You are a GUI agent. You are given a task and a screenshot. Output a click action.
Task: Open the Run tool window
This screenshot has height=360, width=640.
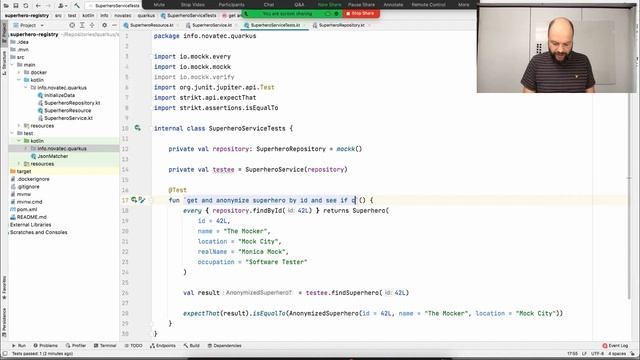(19, 346)
